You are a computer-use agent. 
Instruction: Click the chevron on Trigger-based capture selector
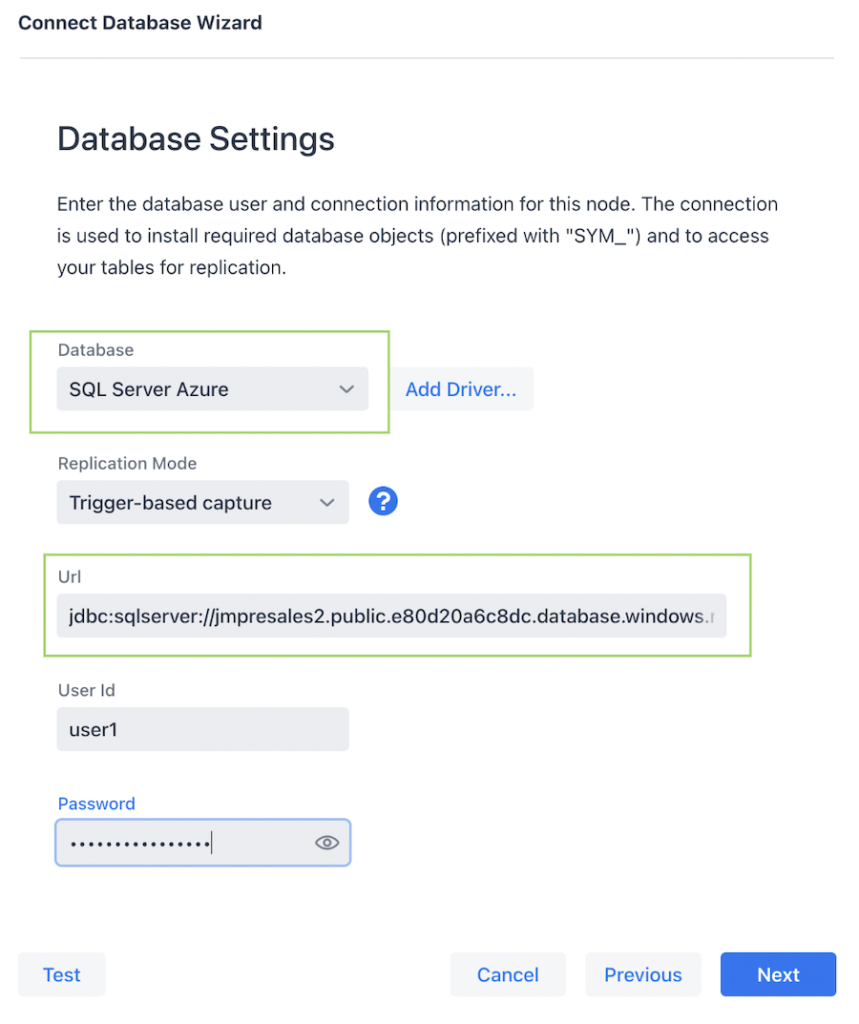[x=329, y=502]
